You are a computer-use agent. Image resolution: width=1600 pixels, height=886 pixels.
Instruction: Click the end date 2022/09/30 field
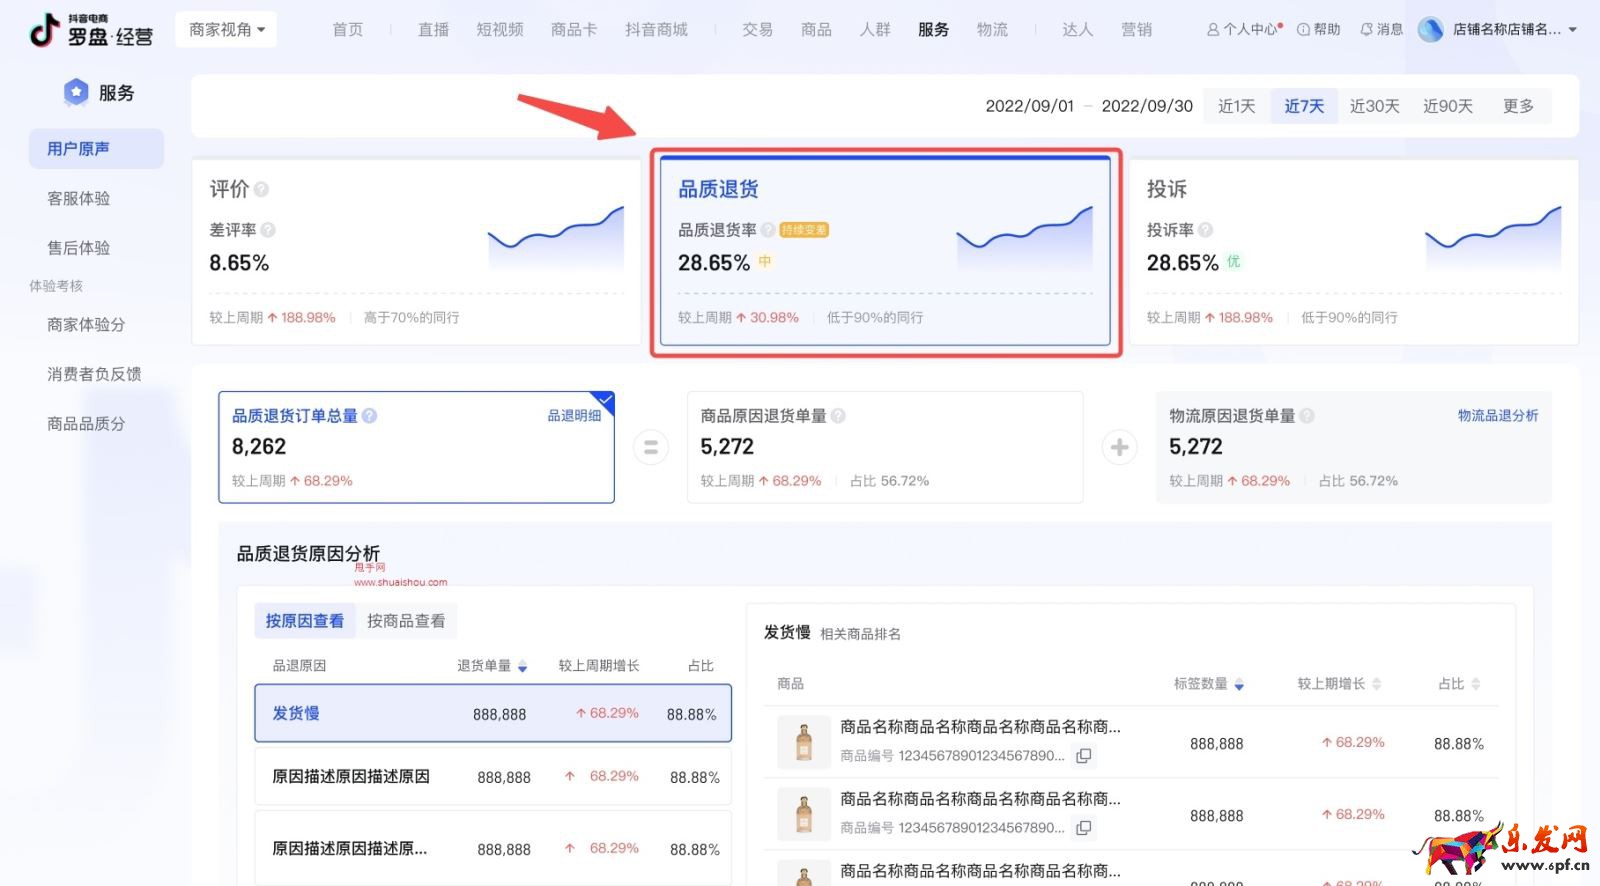coord(1147,106)
